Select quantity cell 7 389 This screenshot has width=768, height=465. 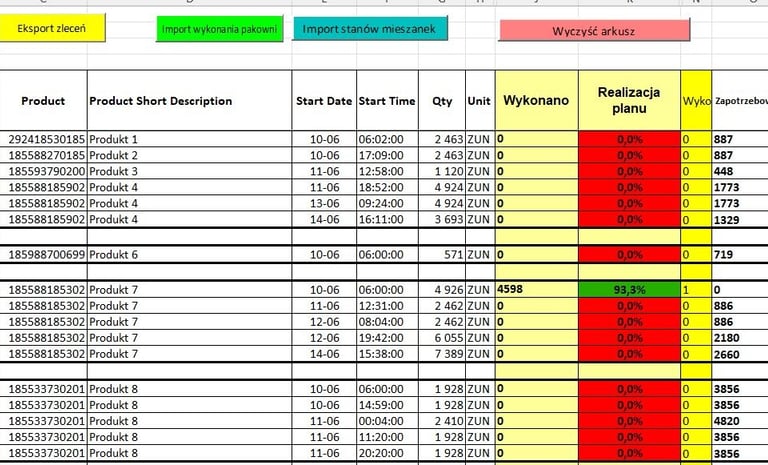(442, 354)
